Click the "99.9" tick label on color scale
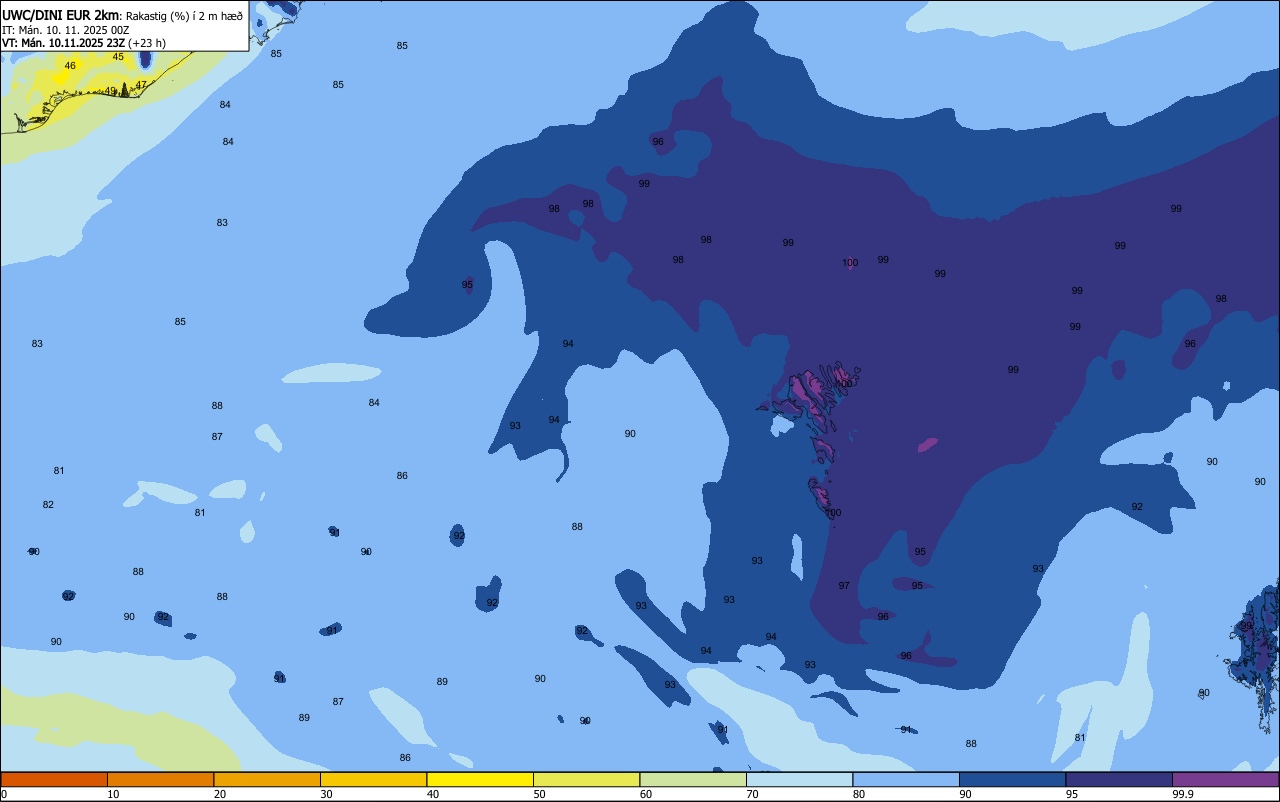The height and width of the screenshot is (802, 1280). [x=1183, y=794]
